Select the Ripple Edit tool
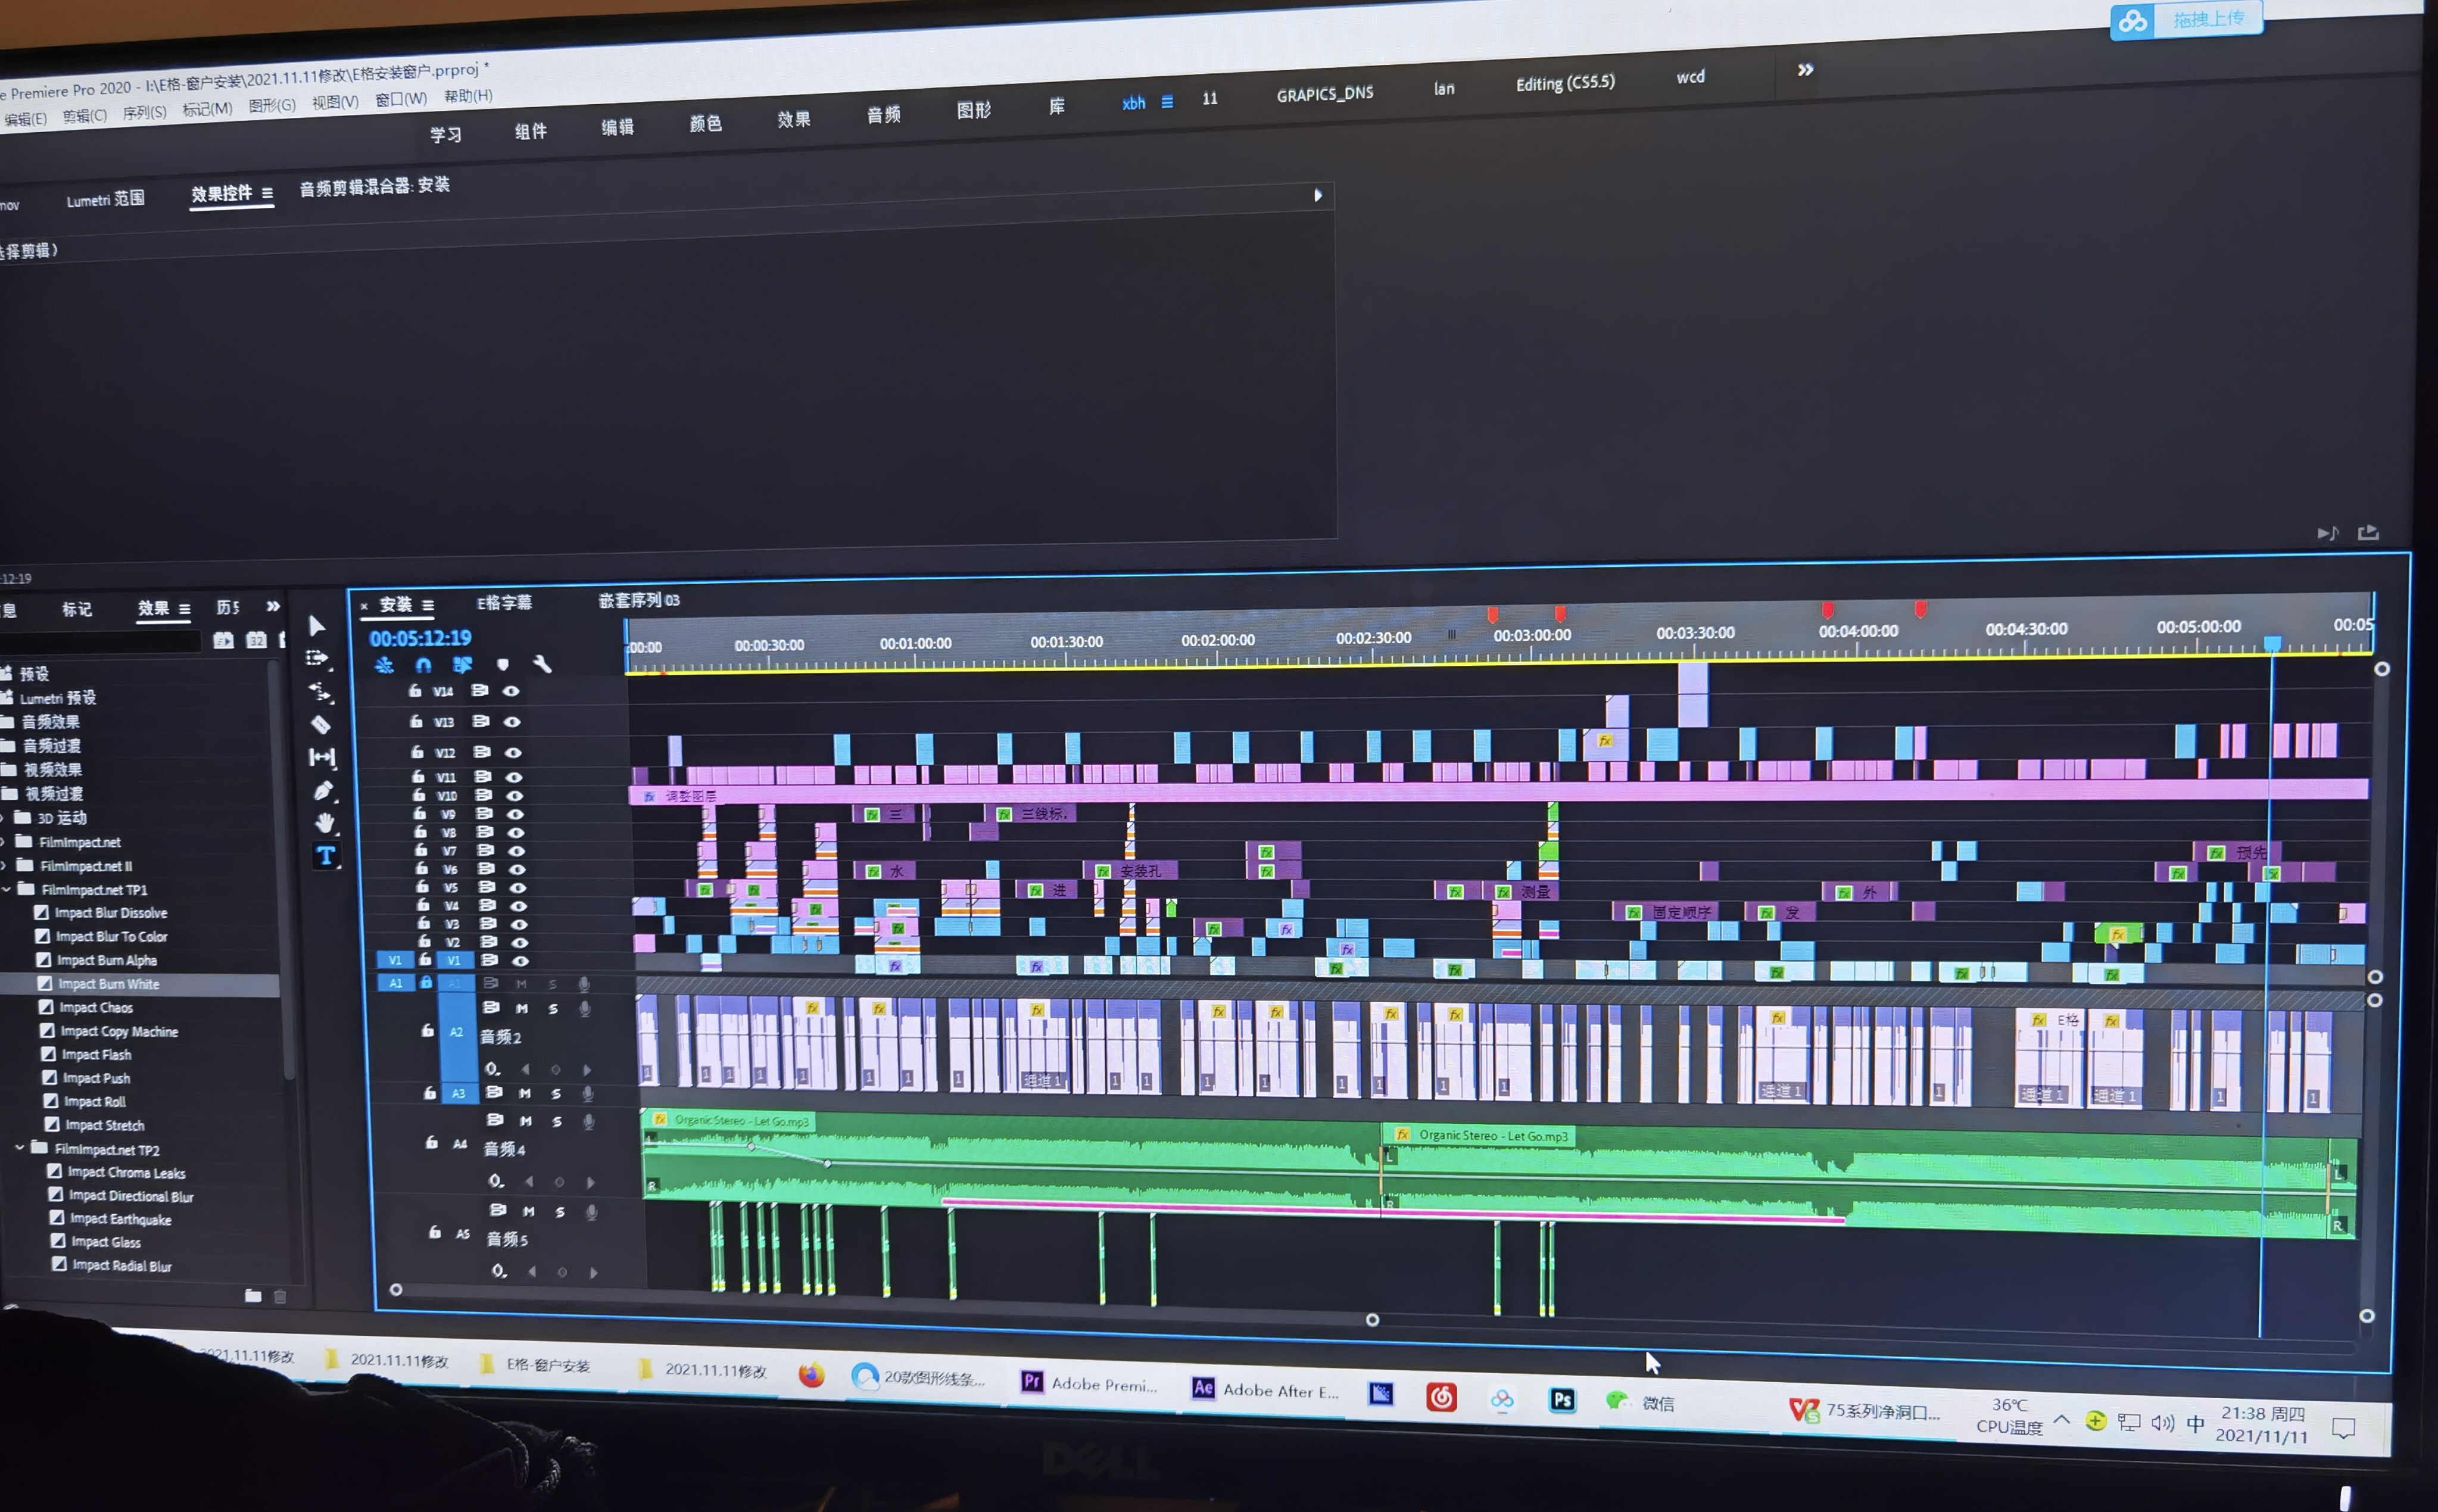This screenshot has width=2438, height=1512. [320, 691]
